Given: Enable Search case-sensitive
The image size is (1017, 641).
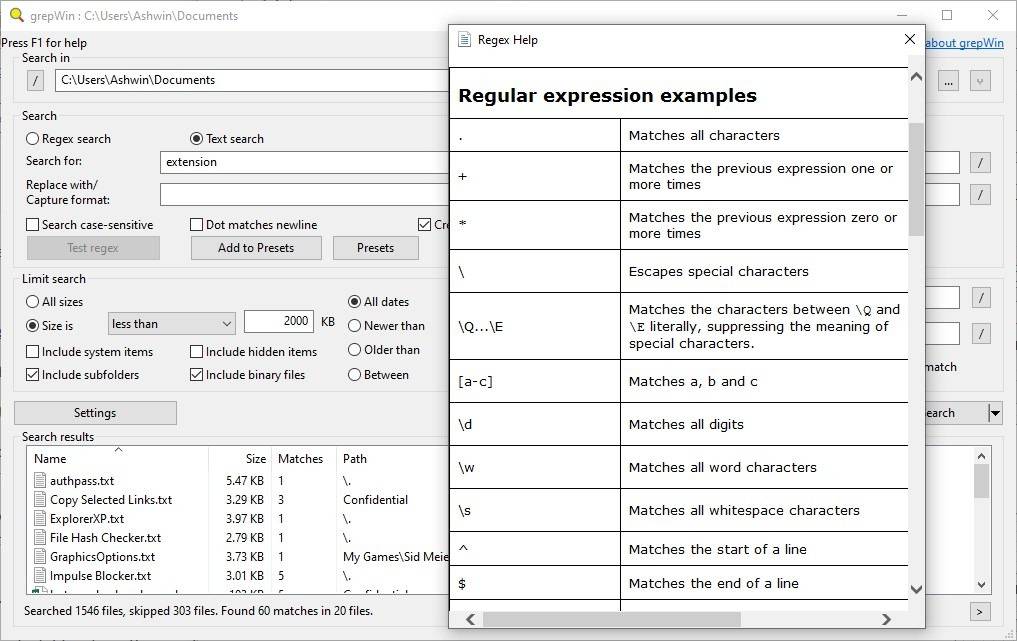Looking at the screenshot, I should pyautogui.click(x=90, y=224).
